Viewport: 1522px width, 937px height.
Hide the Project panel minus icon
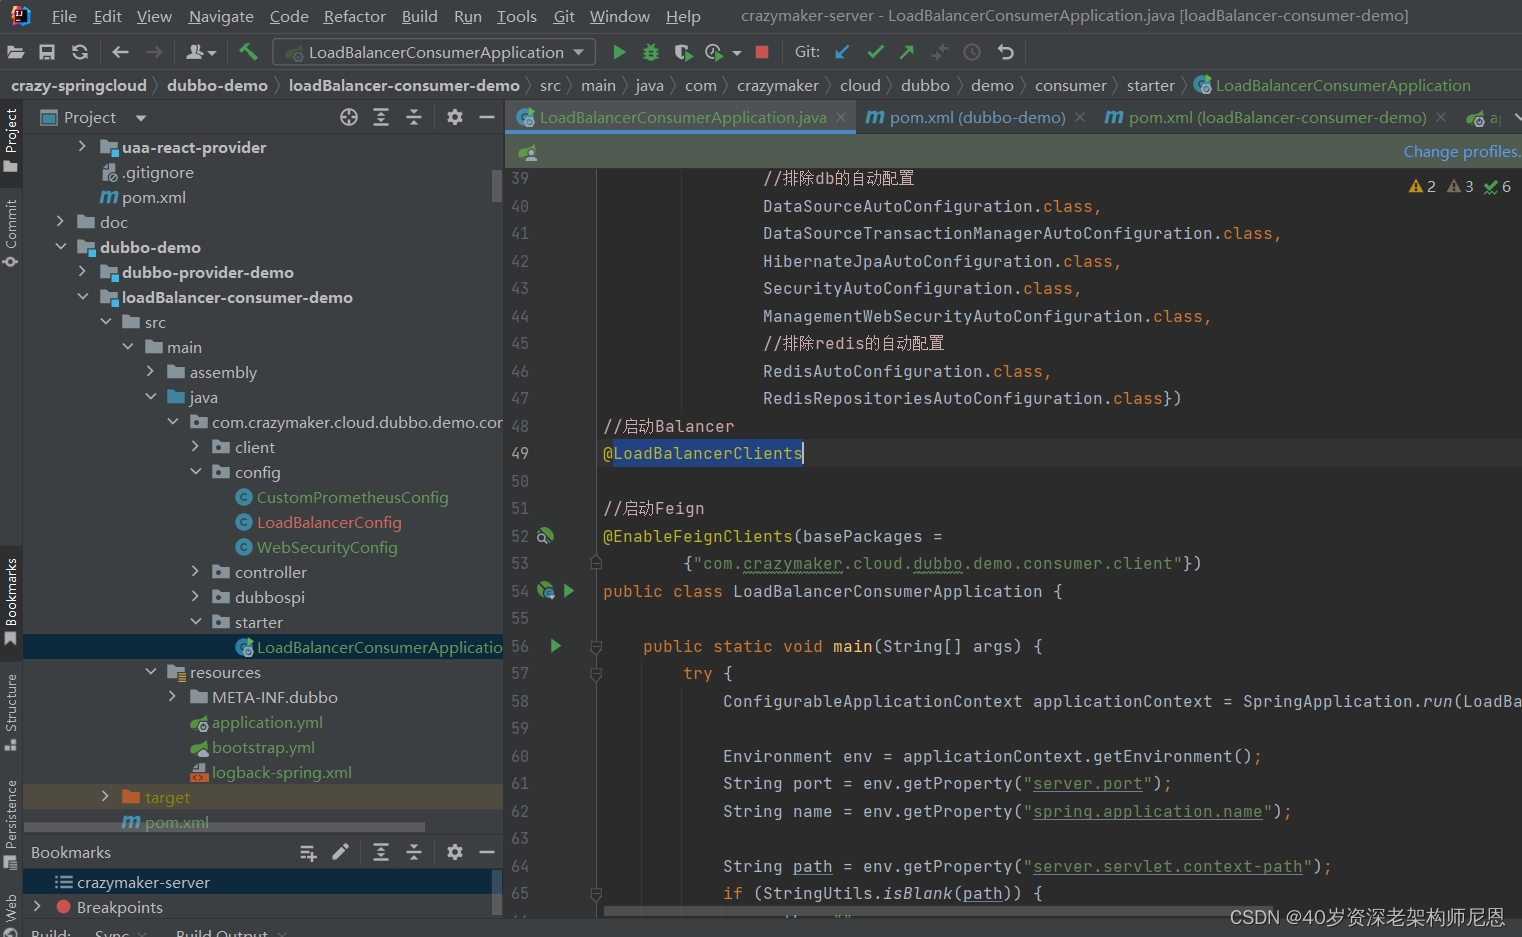[x=487, y=117]
